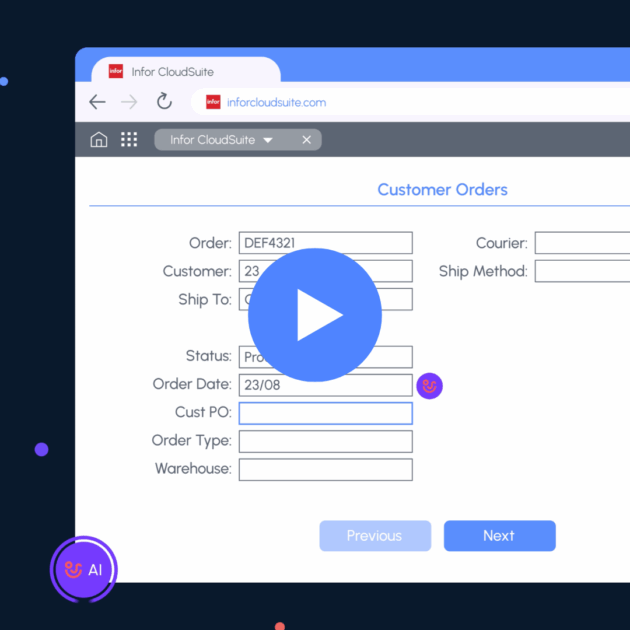Click the Ship Method field
This screenshot has height=630, width=630.
582,271
